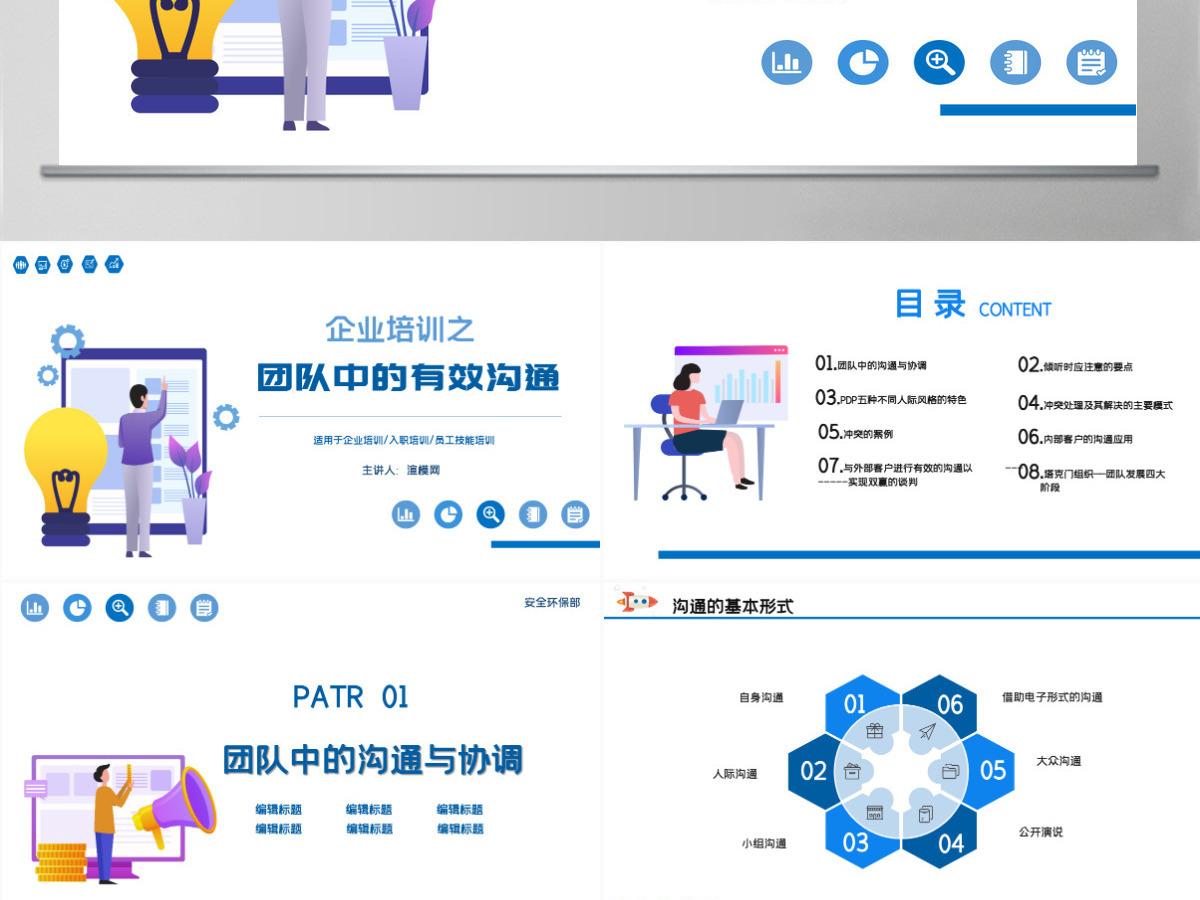Screen dimensions: 1200x900
Task: Click the yellow light bulb illustration on the title slide
Action: point(65,476)
